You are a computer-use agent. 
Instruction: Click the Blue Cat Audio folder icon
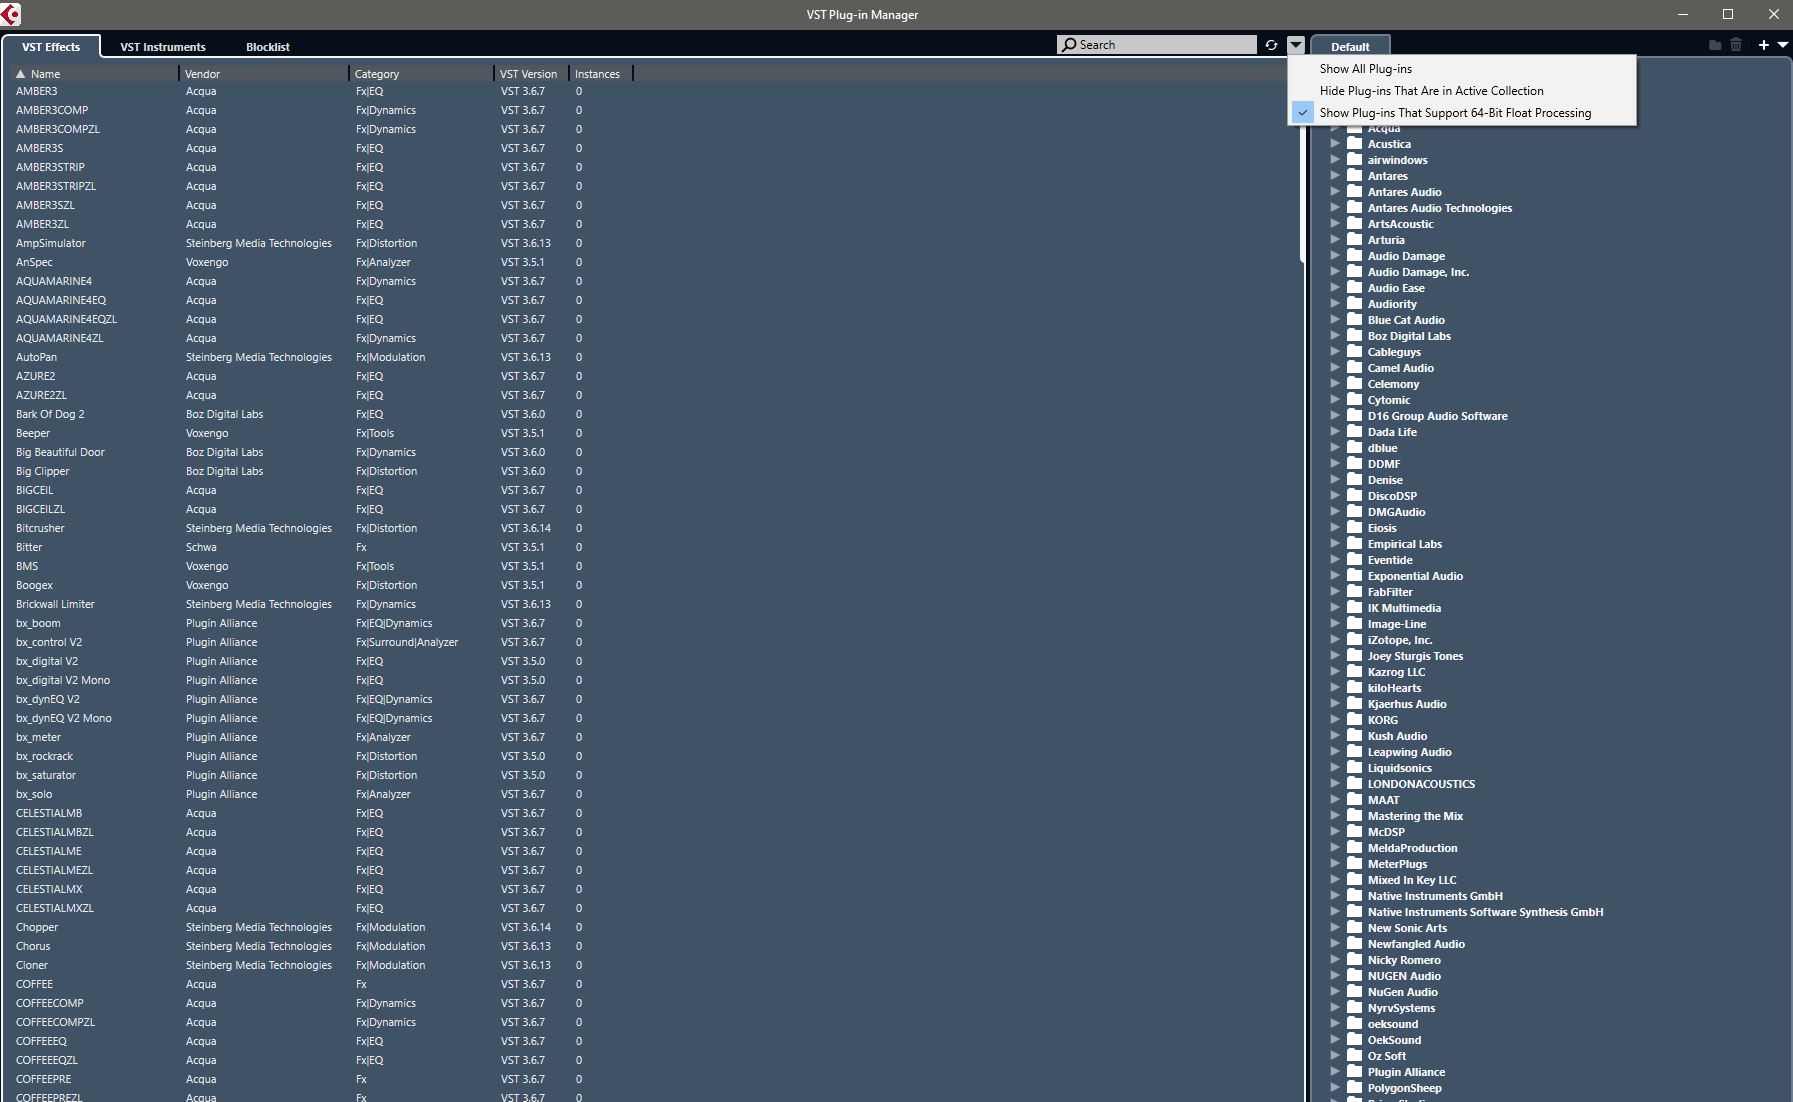(1355, 319)
